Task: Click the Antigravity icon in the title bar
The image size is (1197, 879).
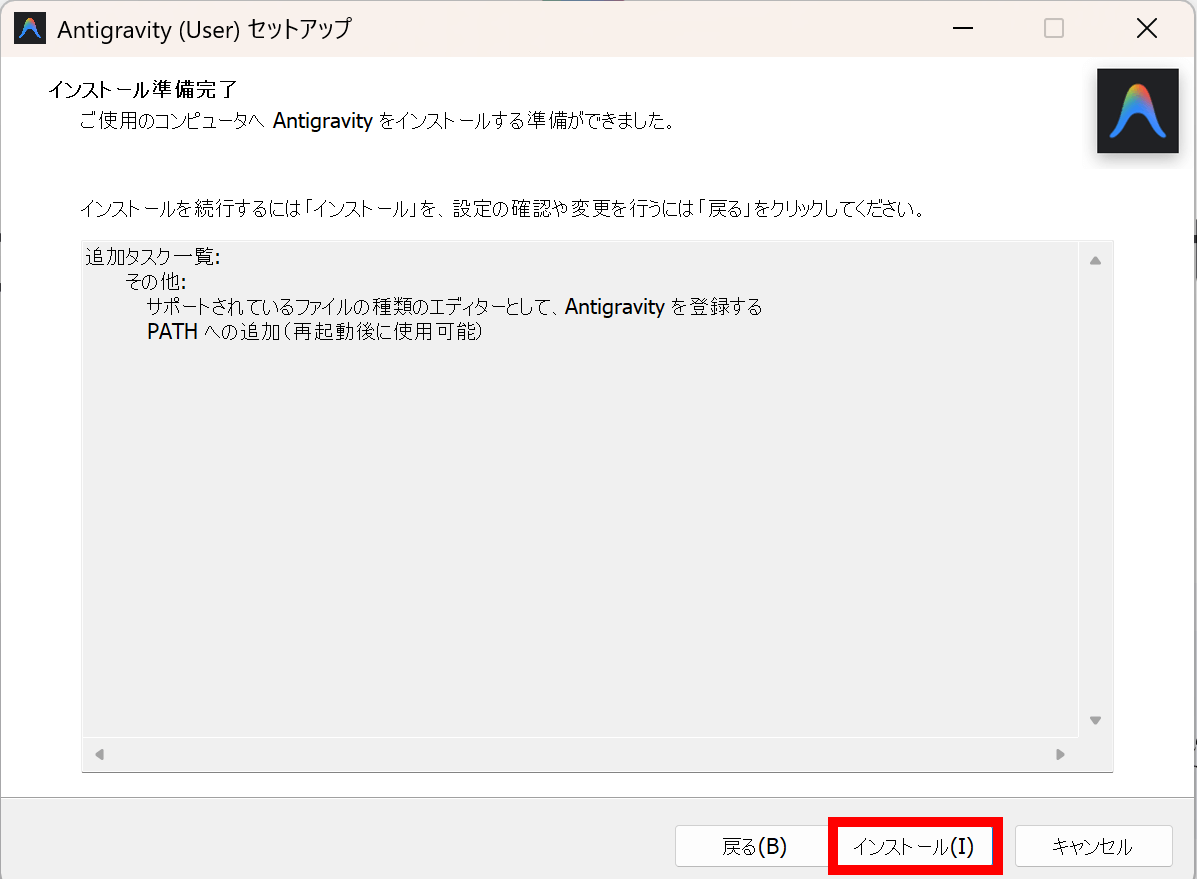Action: 30,29
